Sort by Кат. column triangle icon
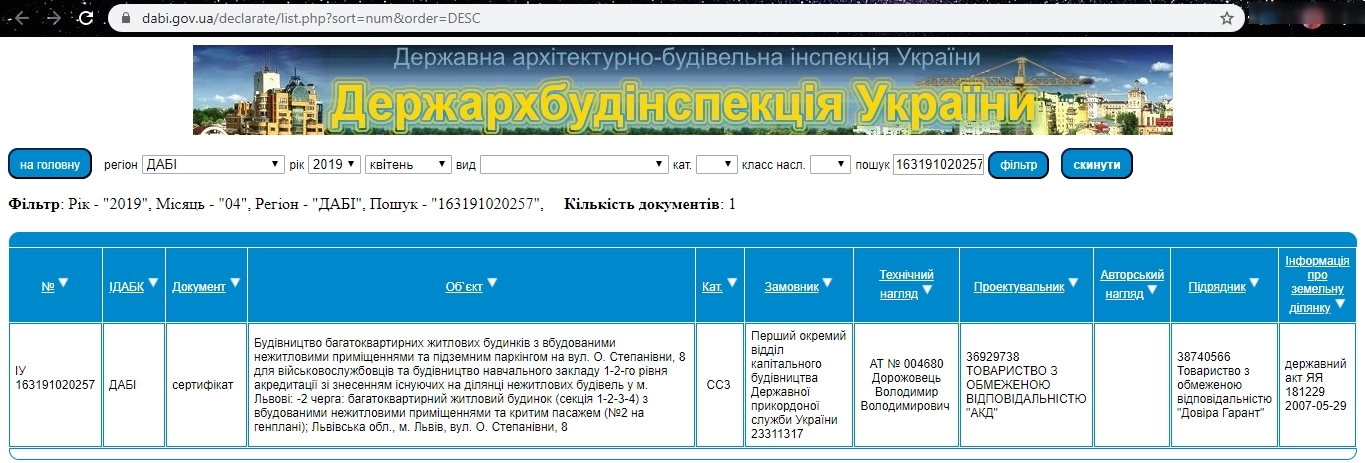Viewport: 1365px width, 463px height. point(732,284)
